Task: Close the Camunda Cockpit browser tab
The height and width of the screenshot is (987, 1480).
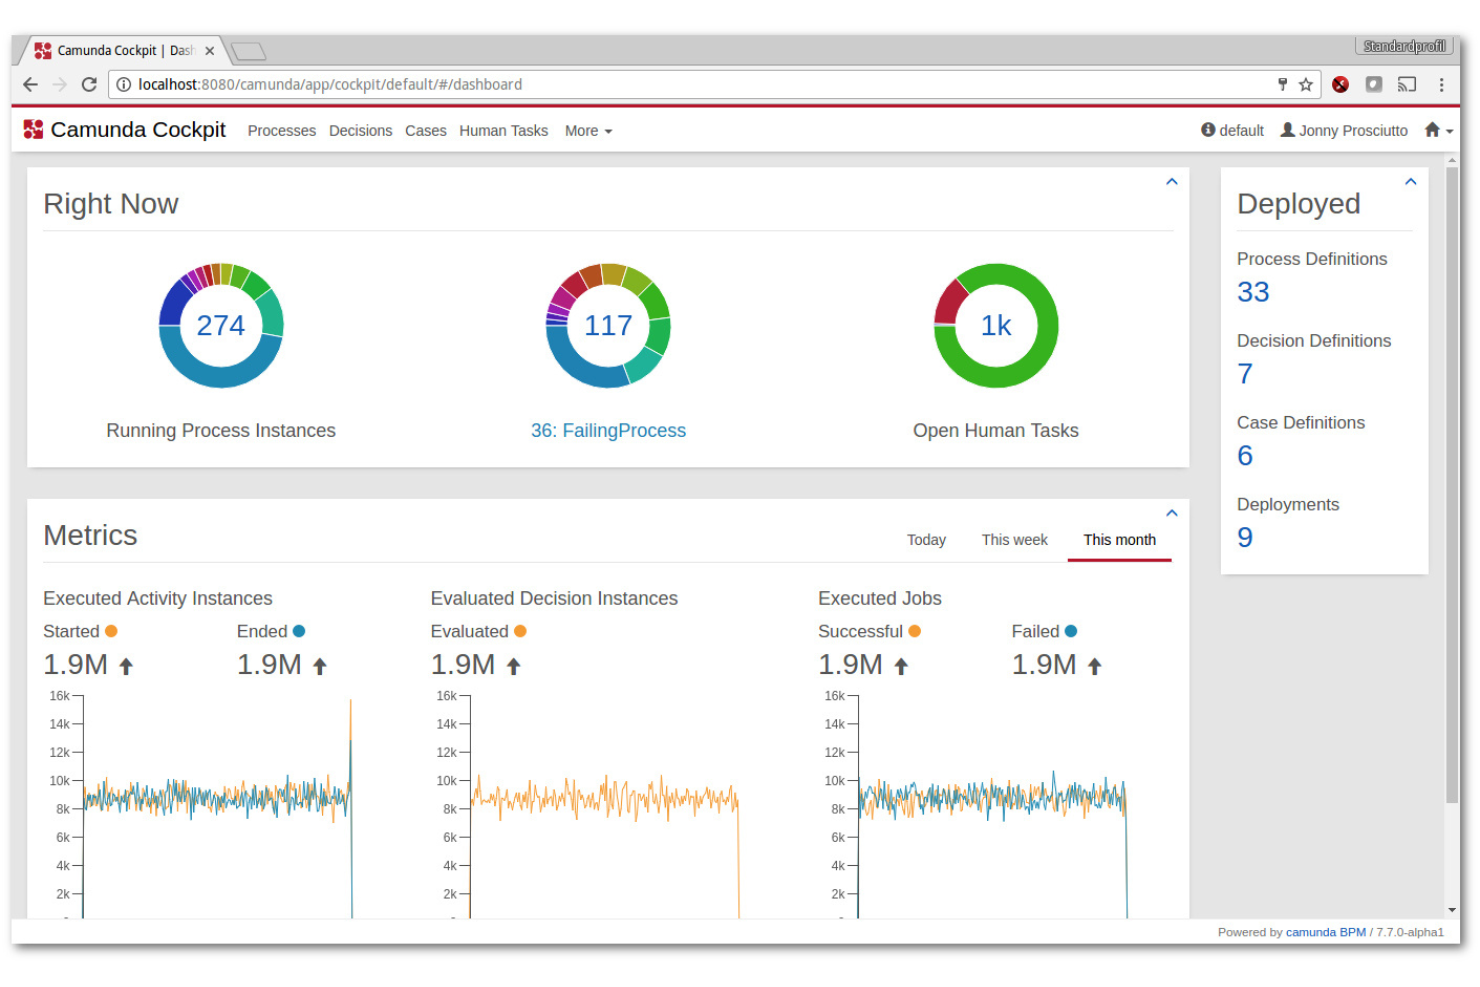Action: [x=210, y=51]
